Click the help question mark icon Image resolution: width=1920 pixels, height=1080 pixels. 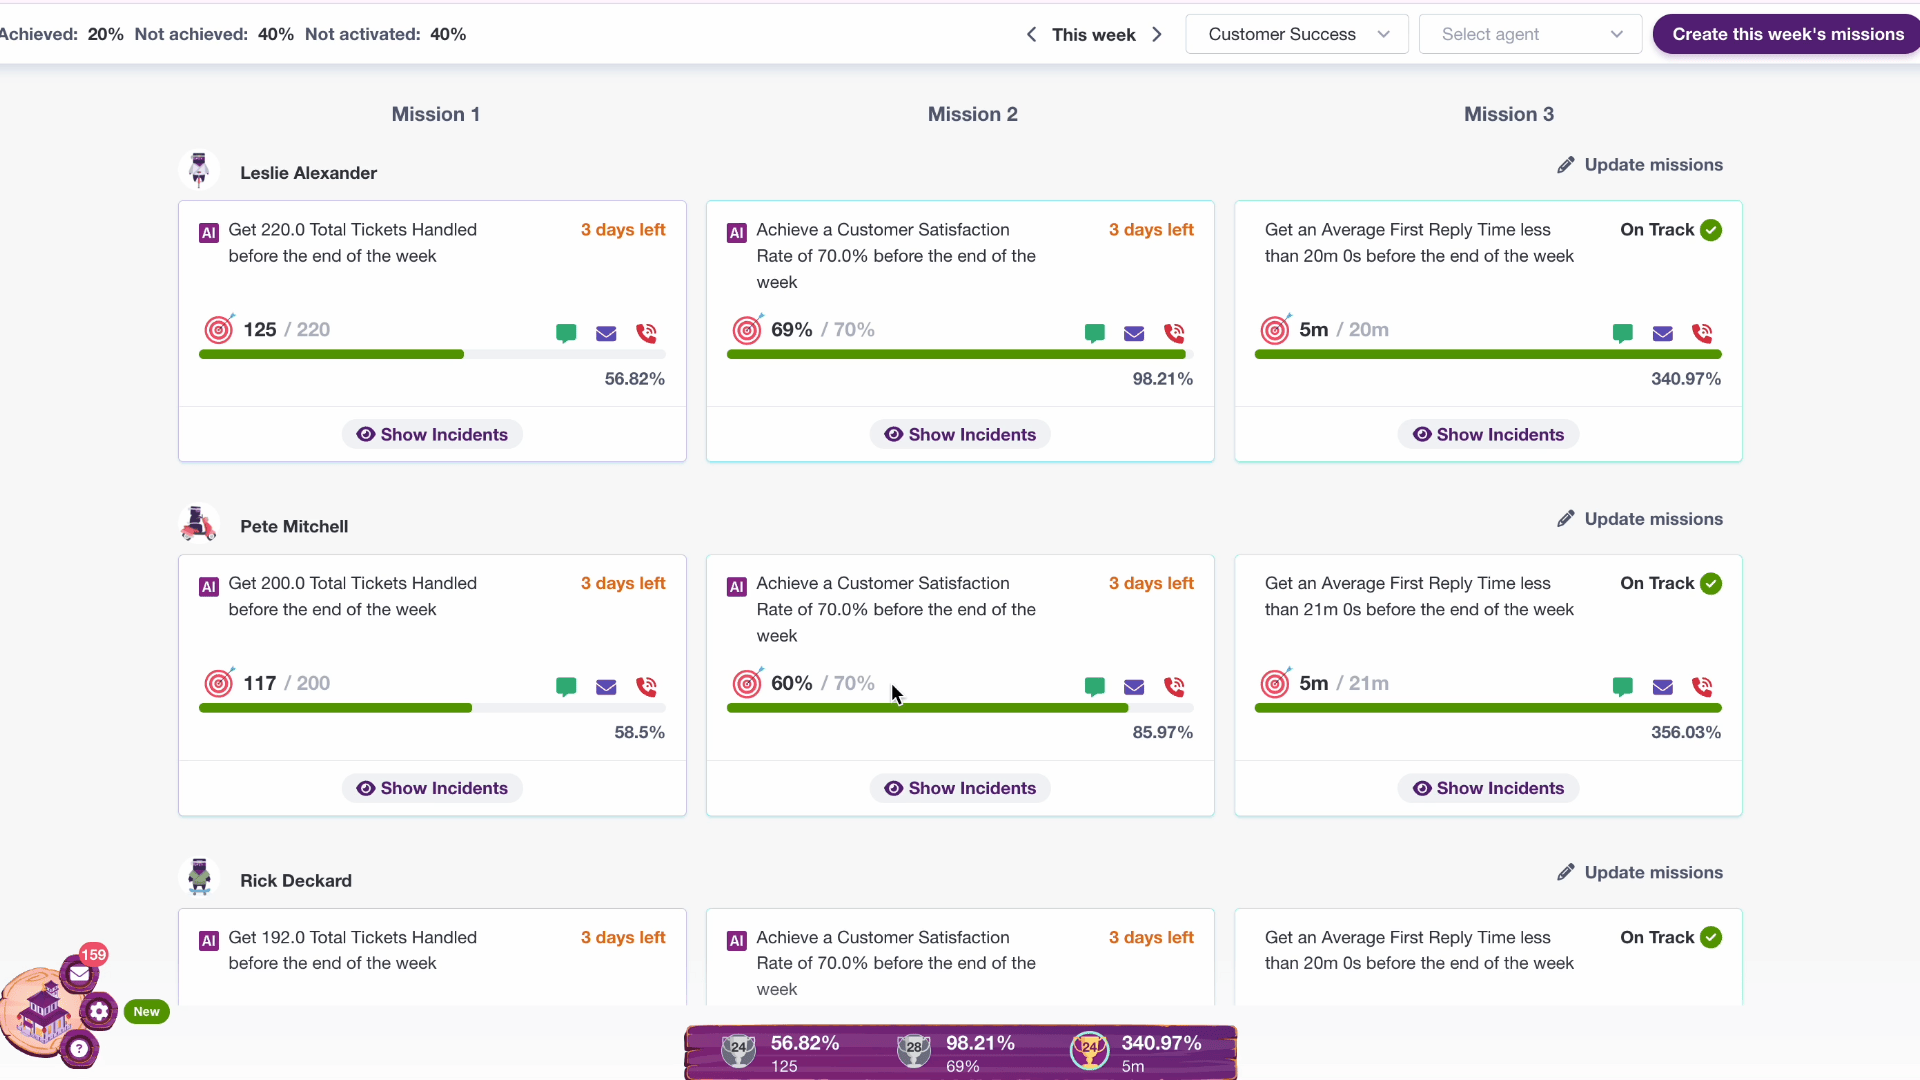click(79, 1049)
